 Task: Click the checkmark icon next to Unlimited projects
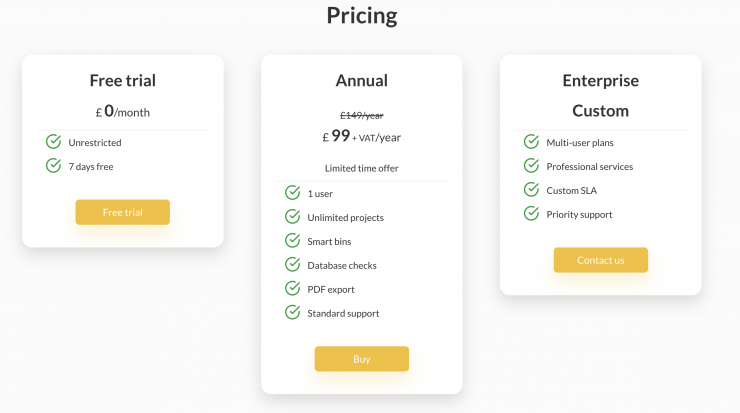tap(293, 217)
